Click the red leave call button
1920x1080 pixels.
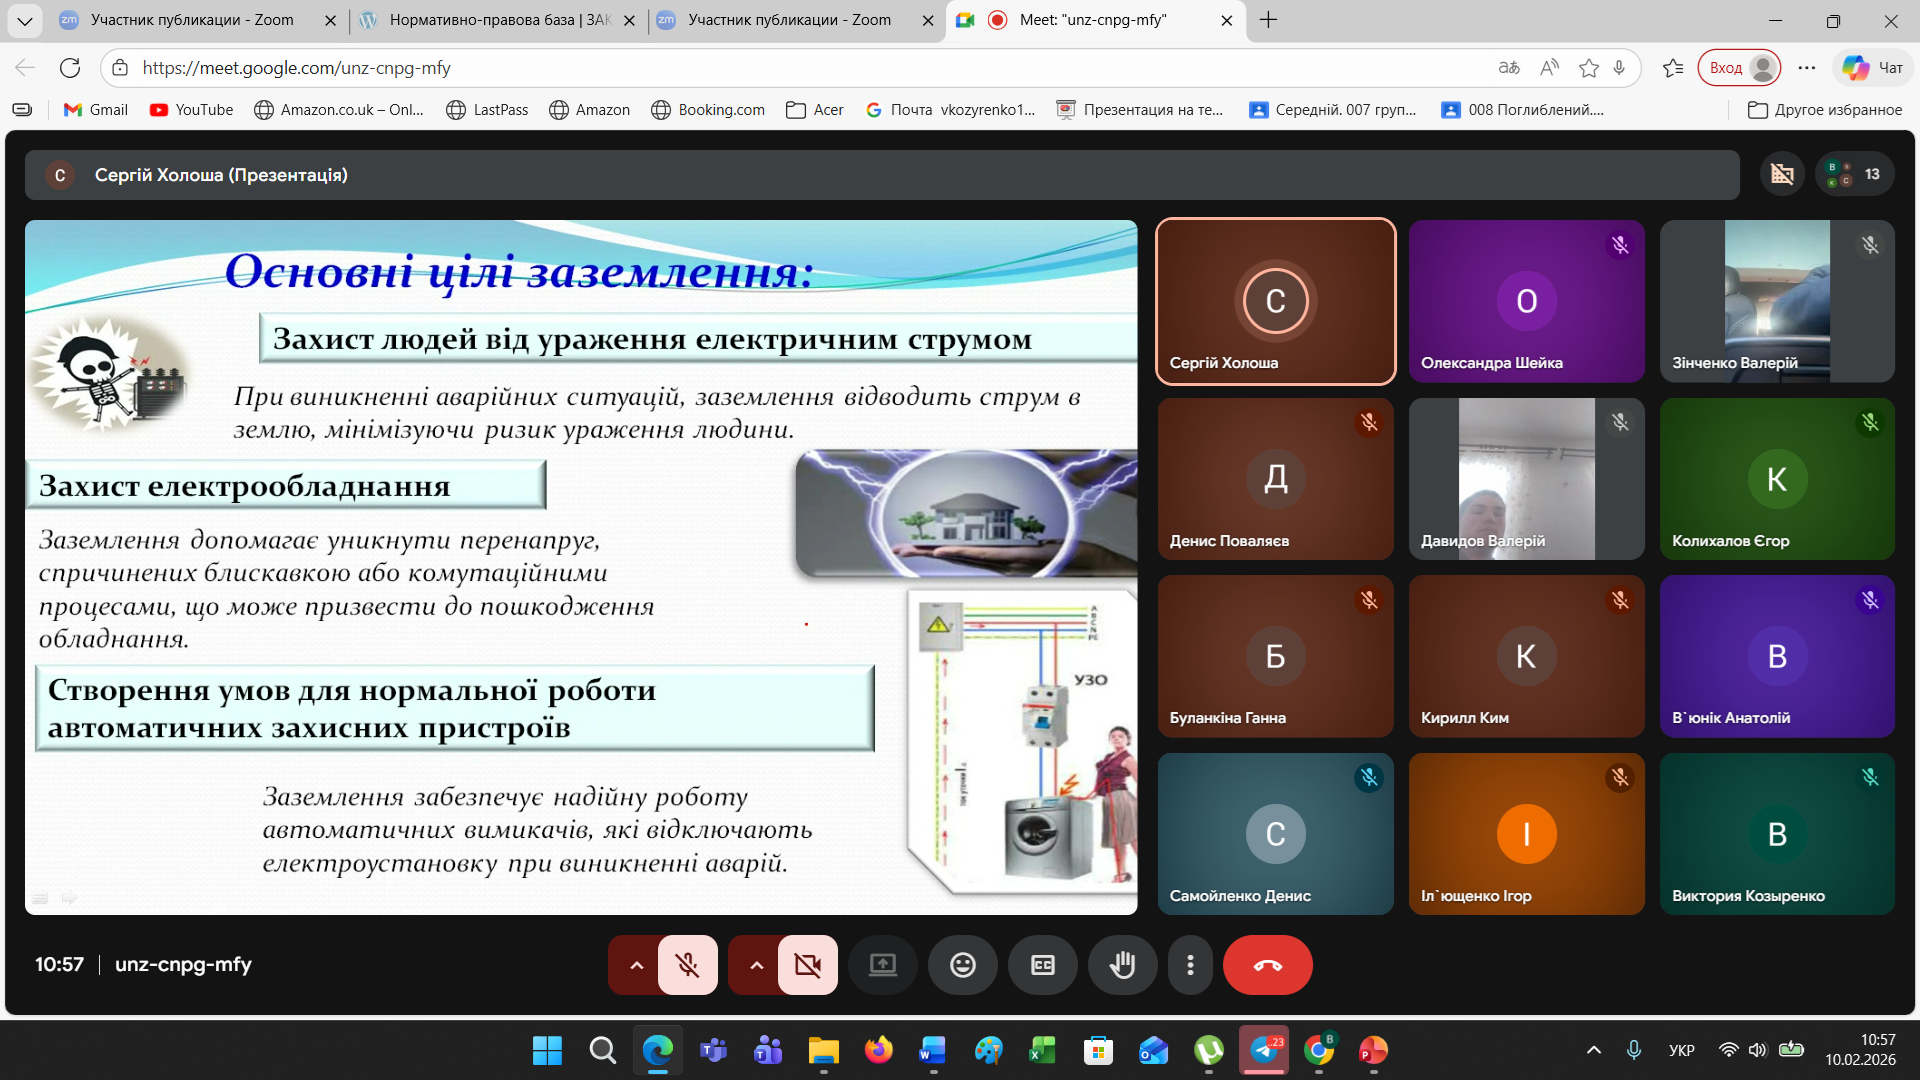(1267, 965)
